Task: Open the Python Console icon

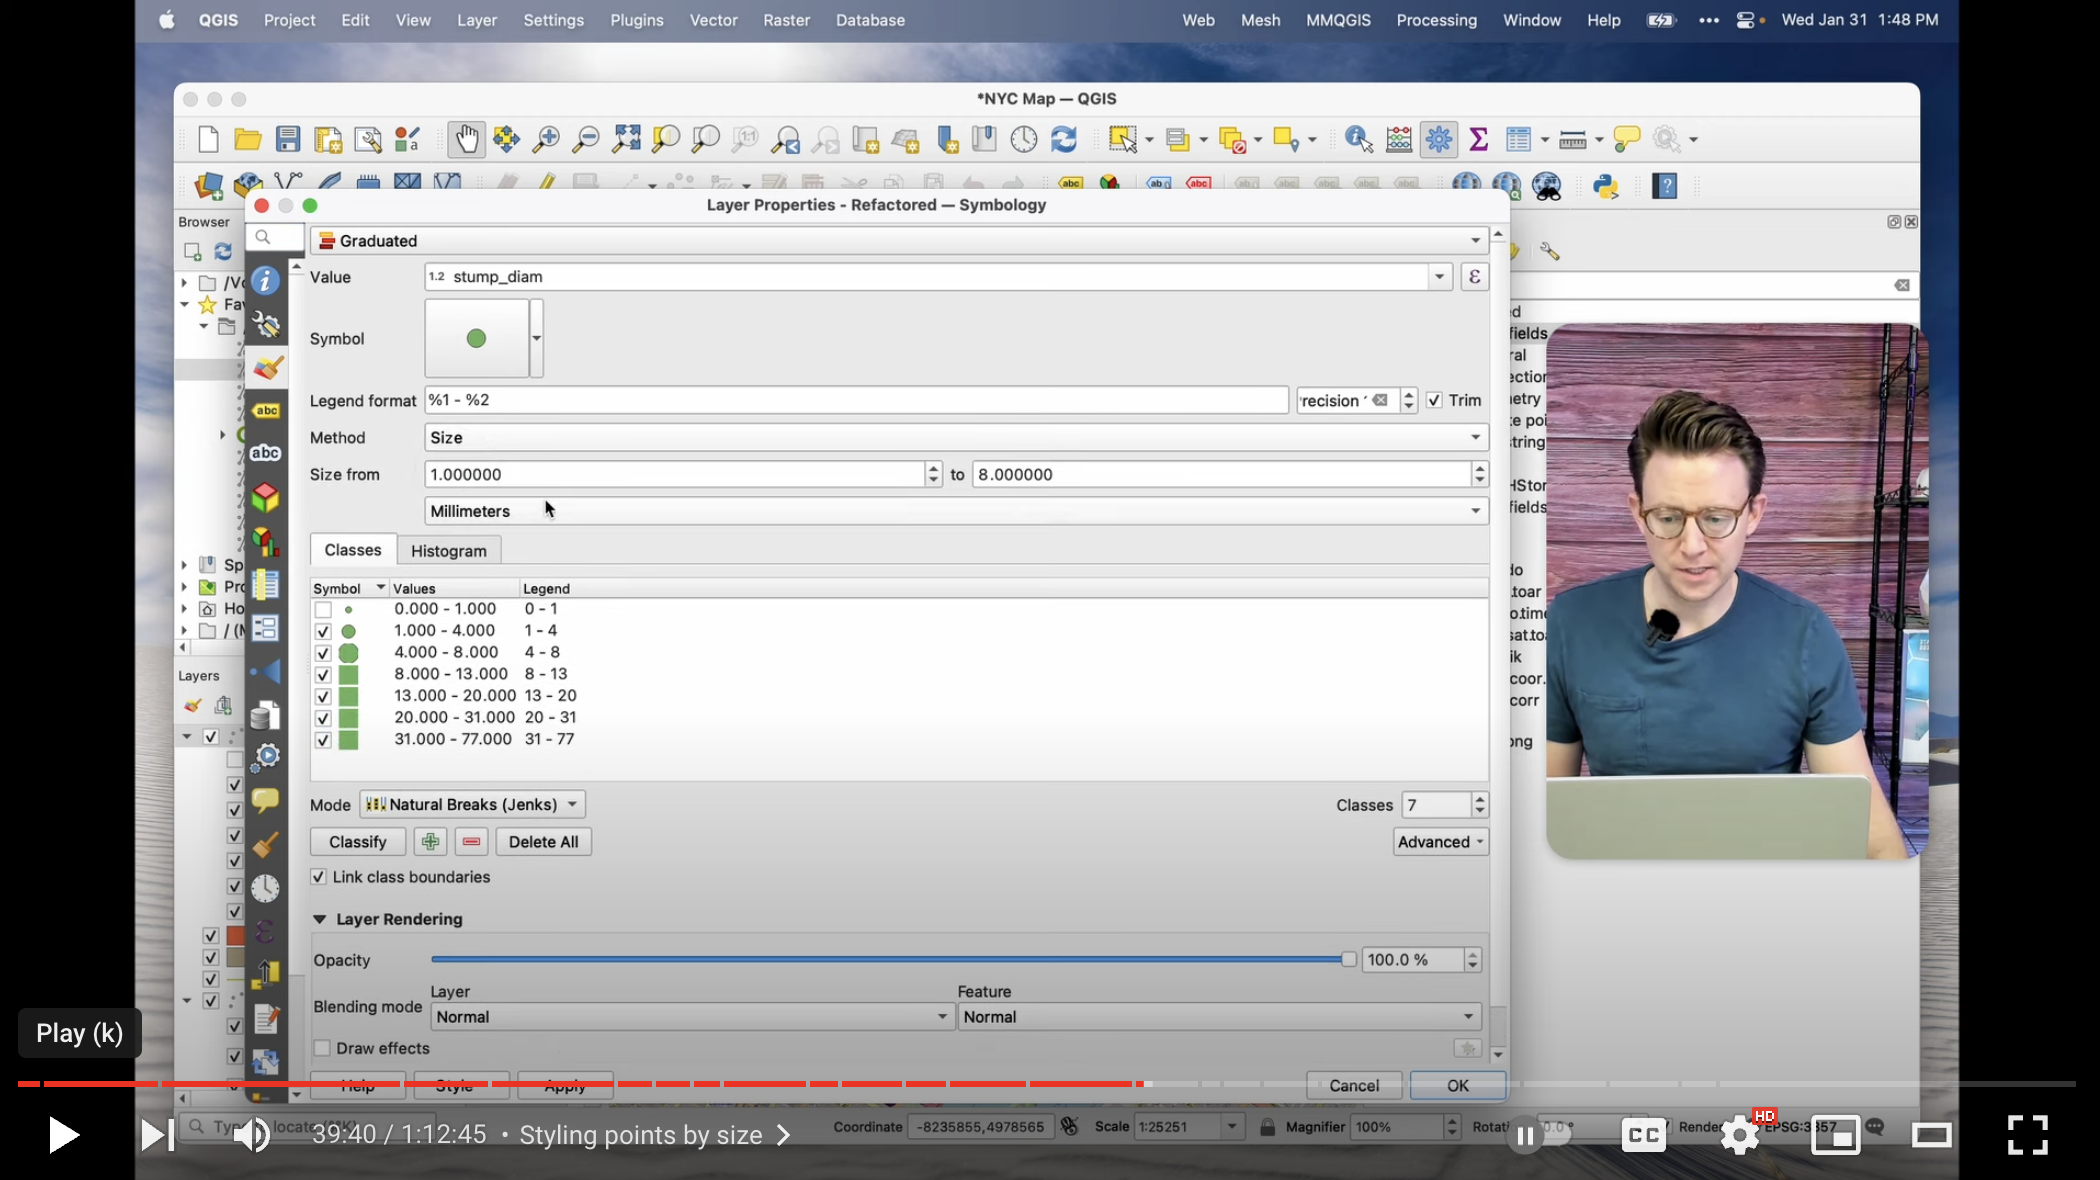Action: (x=1606, y=186)
